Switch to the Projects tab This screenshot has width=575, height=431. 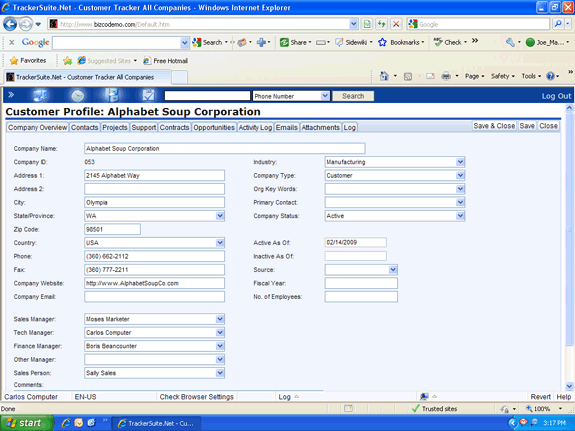114,127
